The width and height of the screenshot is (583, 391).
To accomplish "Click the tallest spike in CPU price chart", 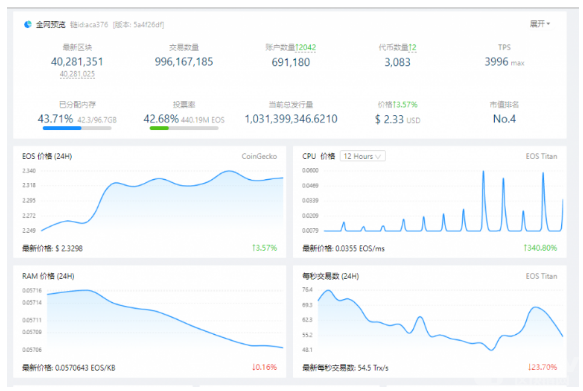I will coord(483,172).
